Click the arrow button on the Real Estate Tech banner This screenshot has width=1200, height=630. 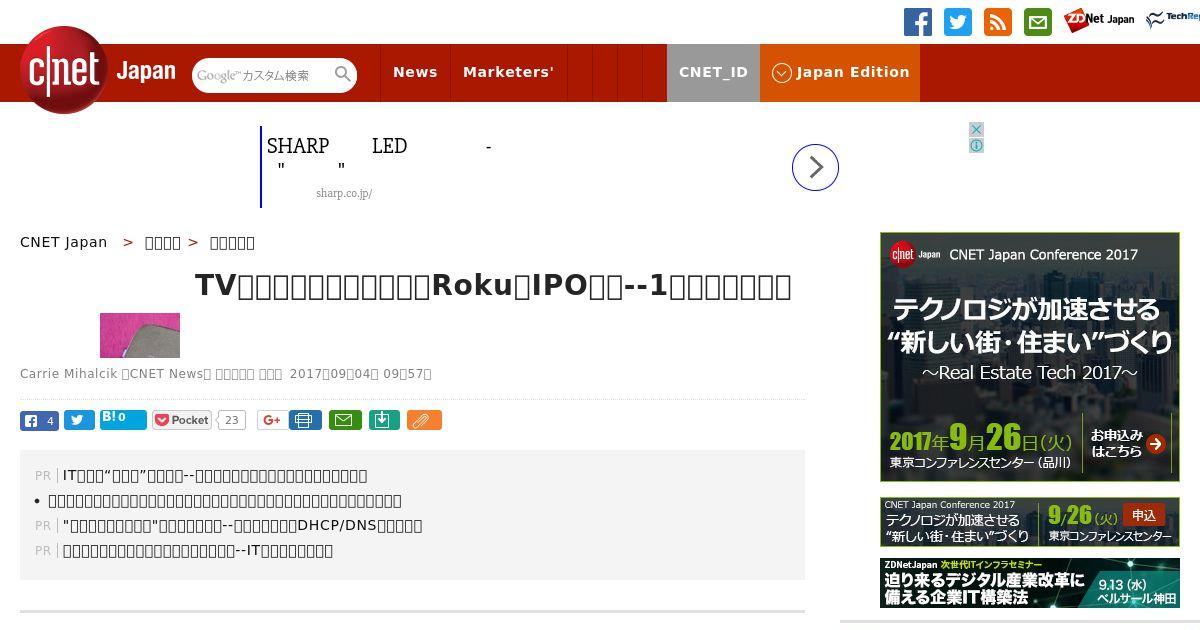[x=1156, y=444]
